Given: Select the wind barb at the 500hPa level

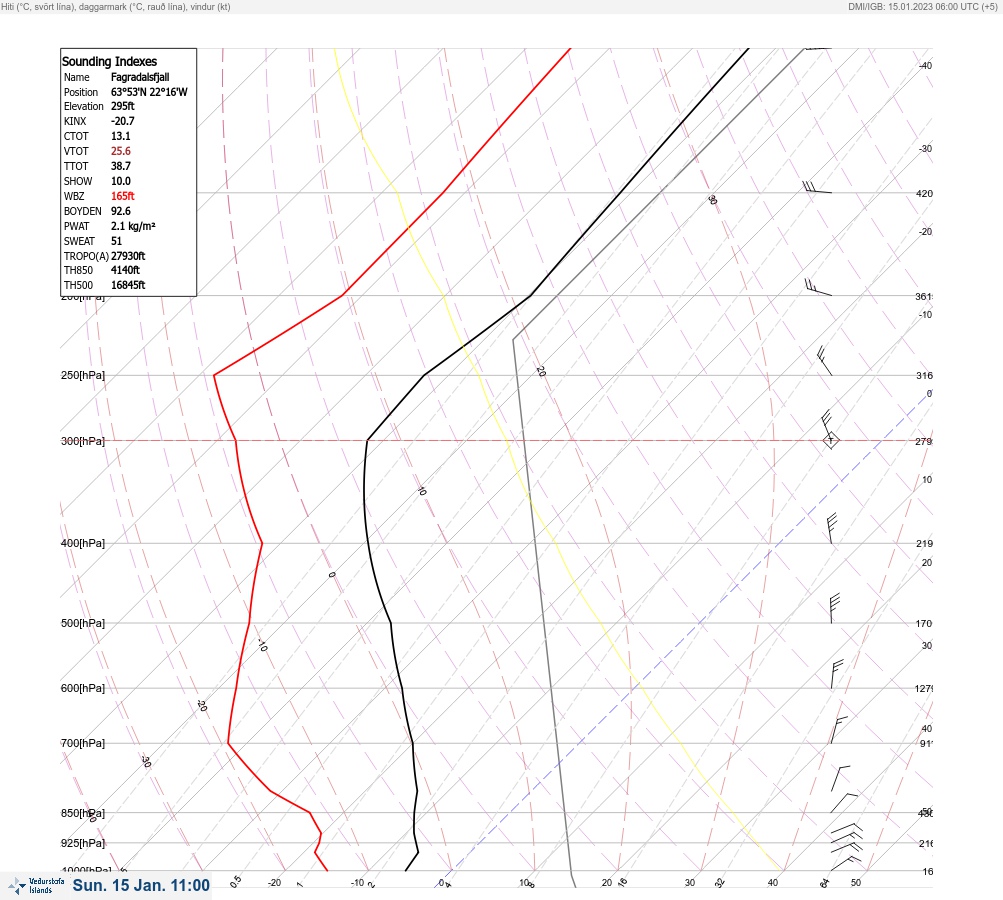Looking at the screenshot, I should pos(834,609).
